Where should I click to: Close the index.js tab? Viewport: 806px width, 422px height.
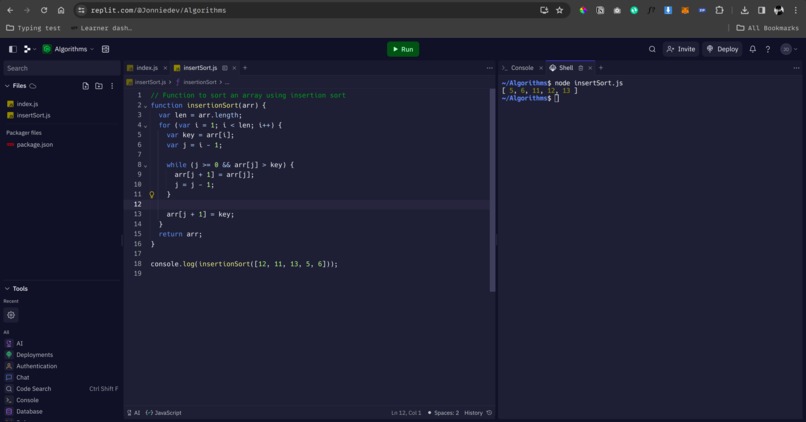(165, 68)
